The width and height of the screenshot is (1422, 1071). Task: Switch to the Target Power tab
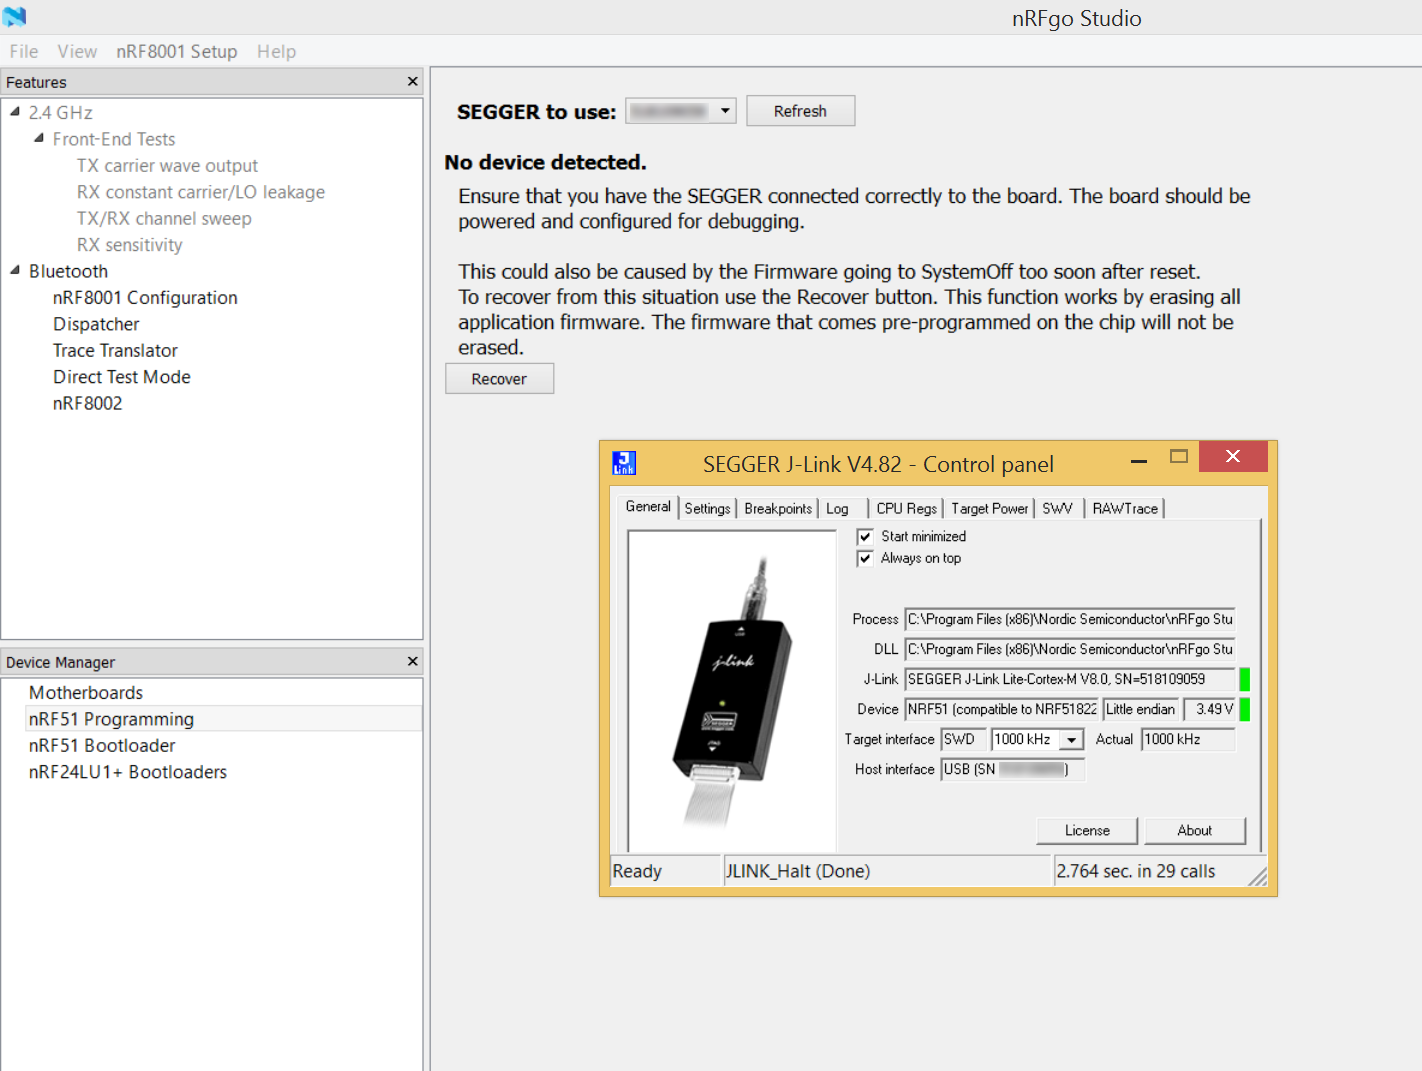click(x=989, y=508)
